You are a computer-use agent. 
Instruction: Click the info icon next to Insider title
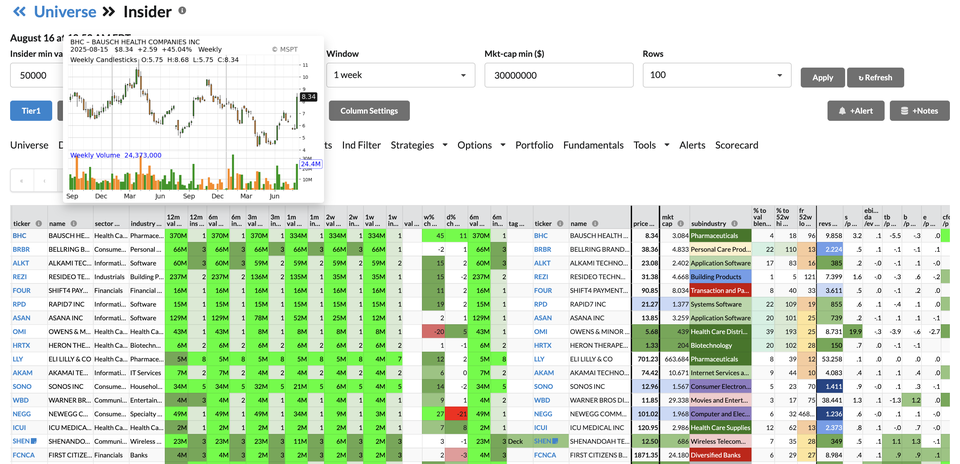click(182, 10)
